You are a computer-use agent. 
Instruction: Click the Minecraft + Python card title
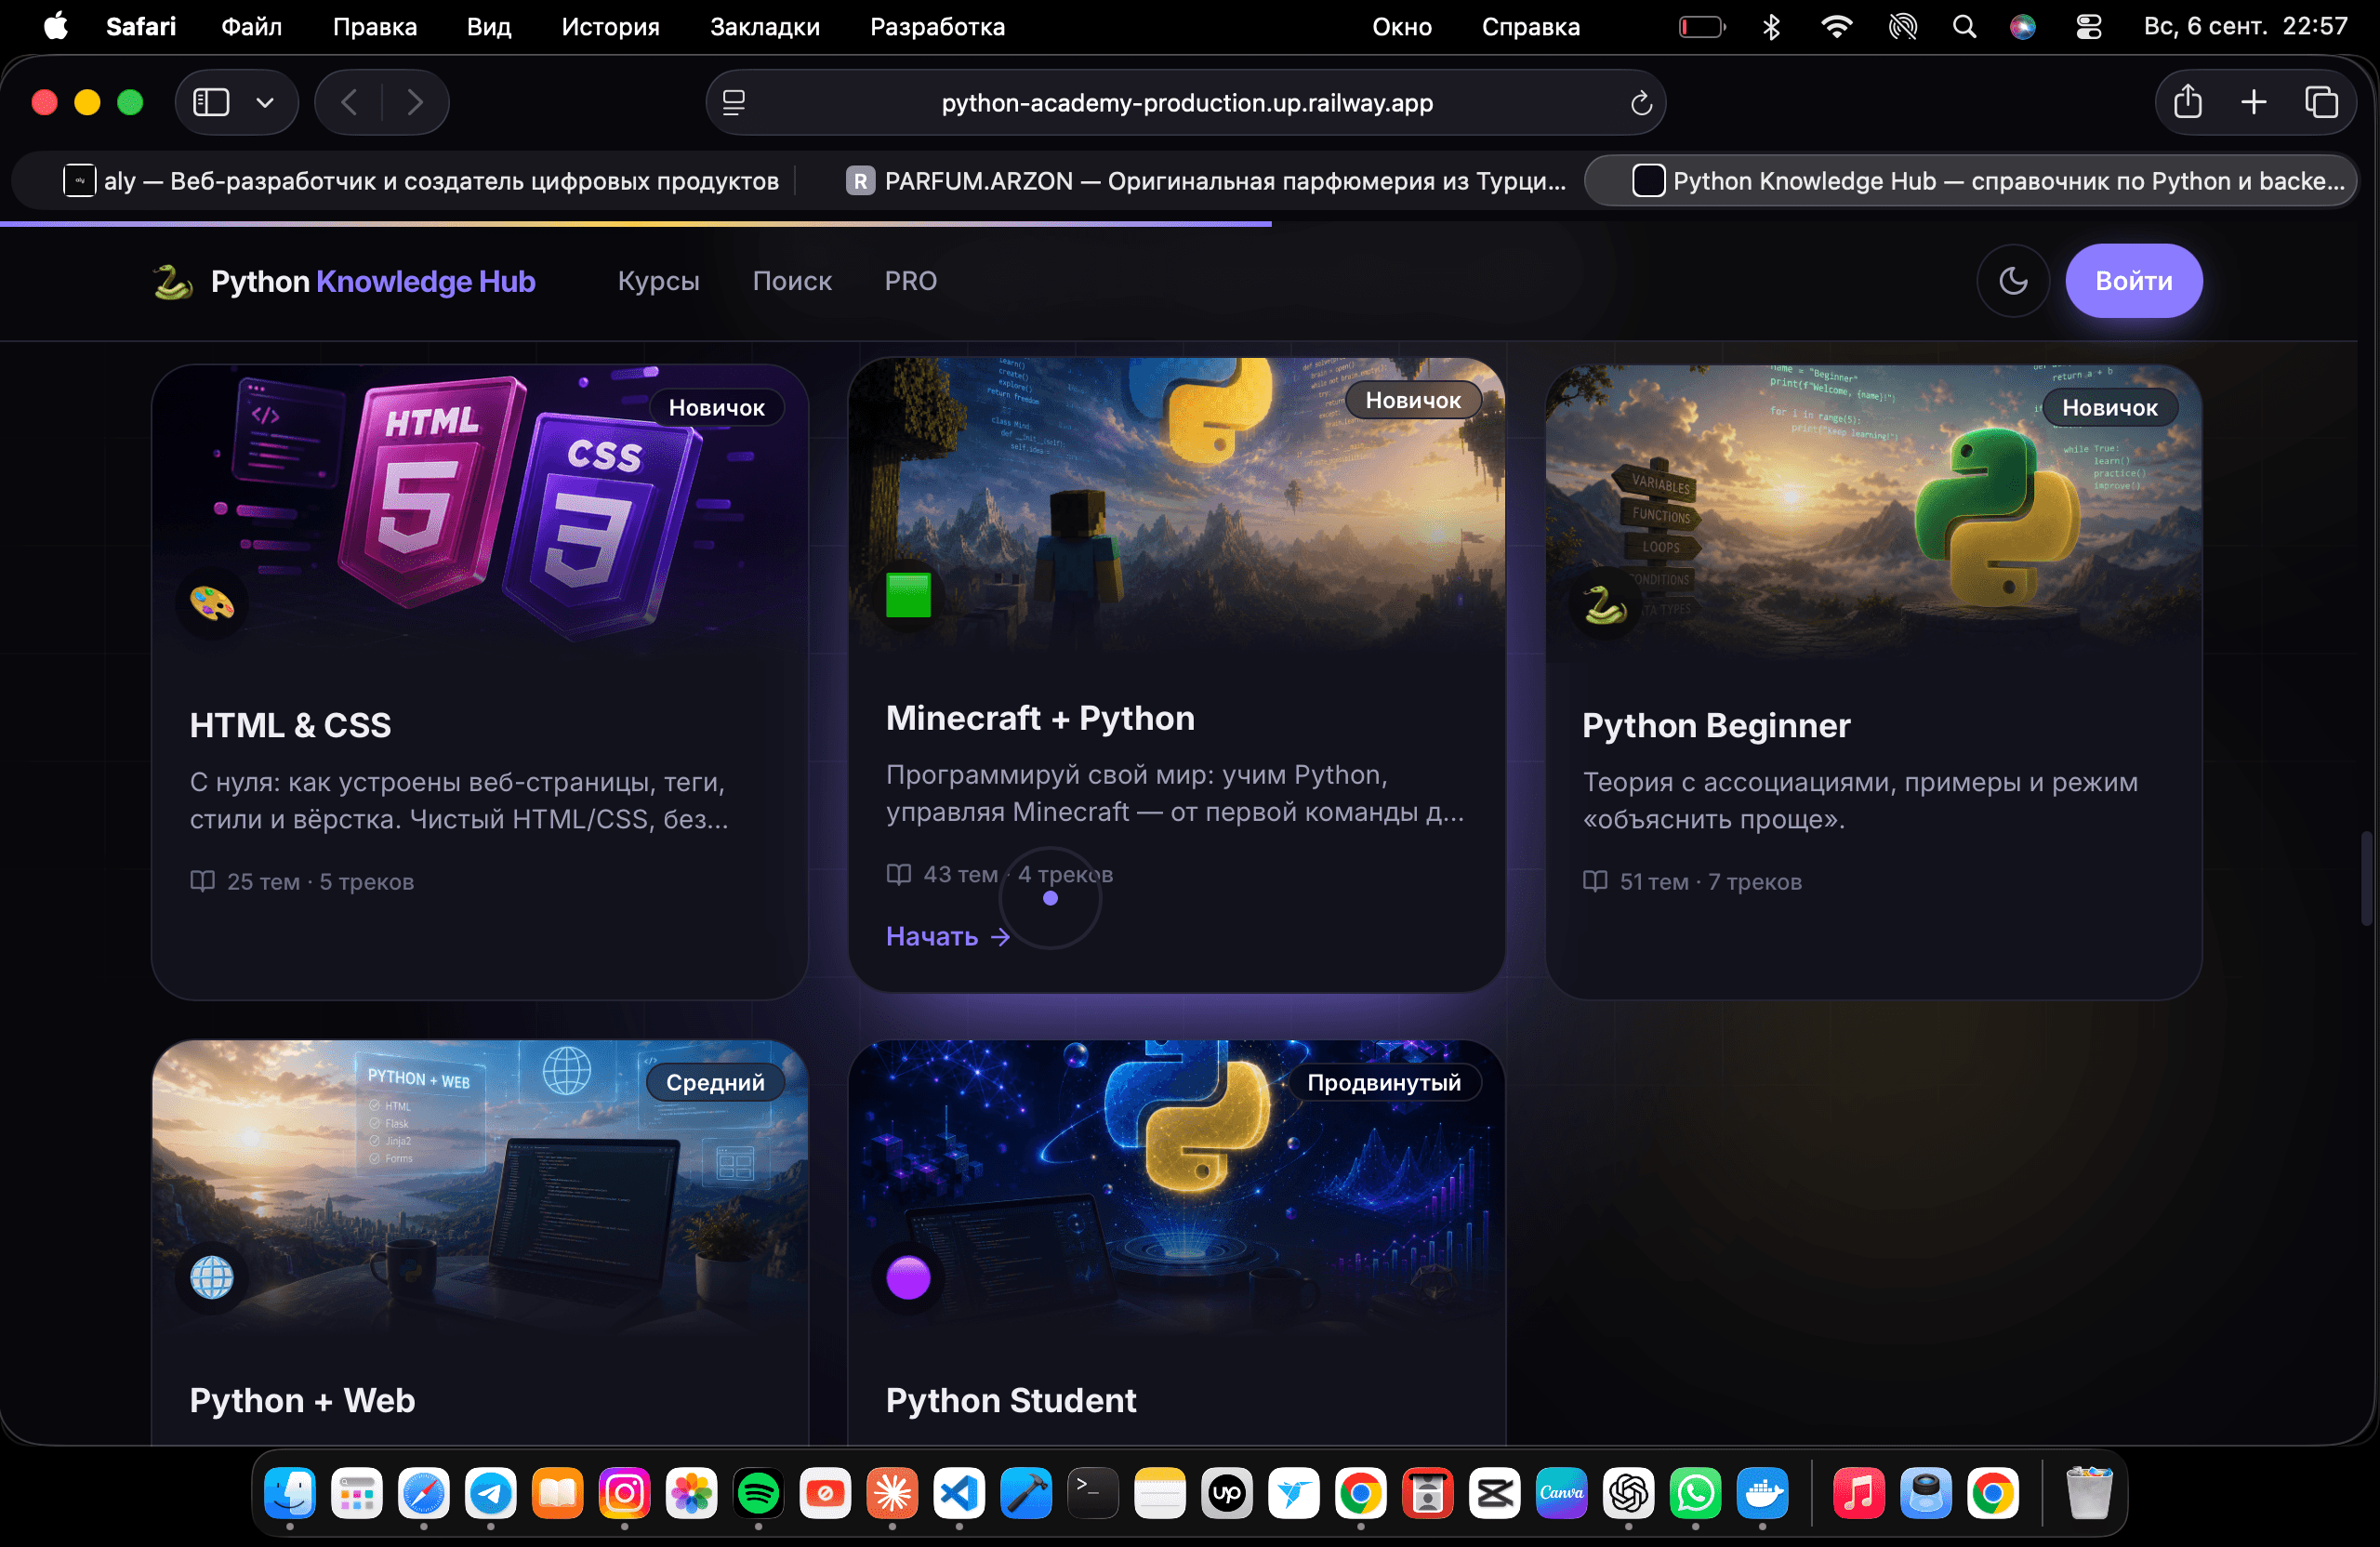(1040, 718)
